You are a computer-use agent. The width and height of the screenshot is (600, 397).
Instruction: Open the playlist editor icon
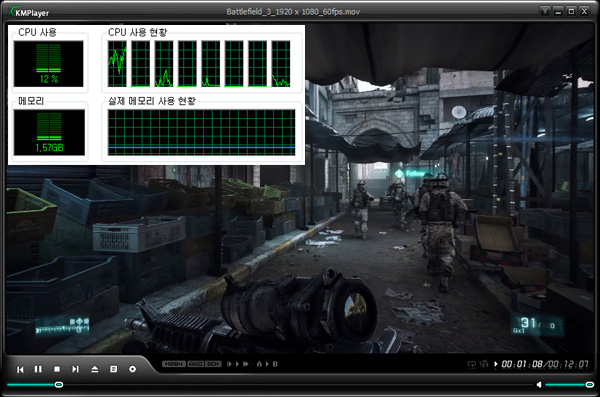[113, 369]
